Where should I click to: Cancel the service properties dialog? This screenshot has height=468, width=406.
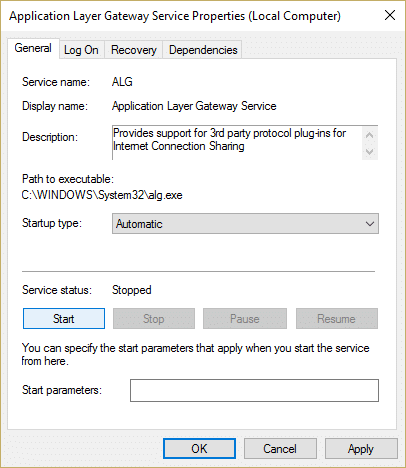tap(280, 449)
